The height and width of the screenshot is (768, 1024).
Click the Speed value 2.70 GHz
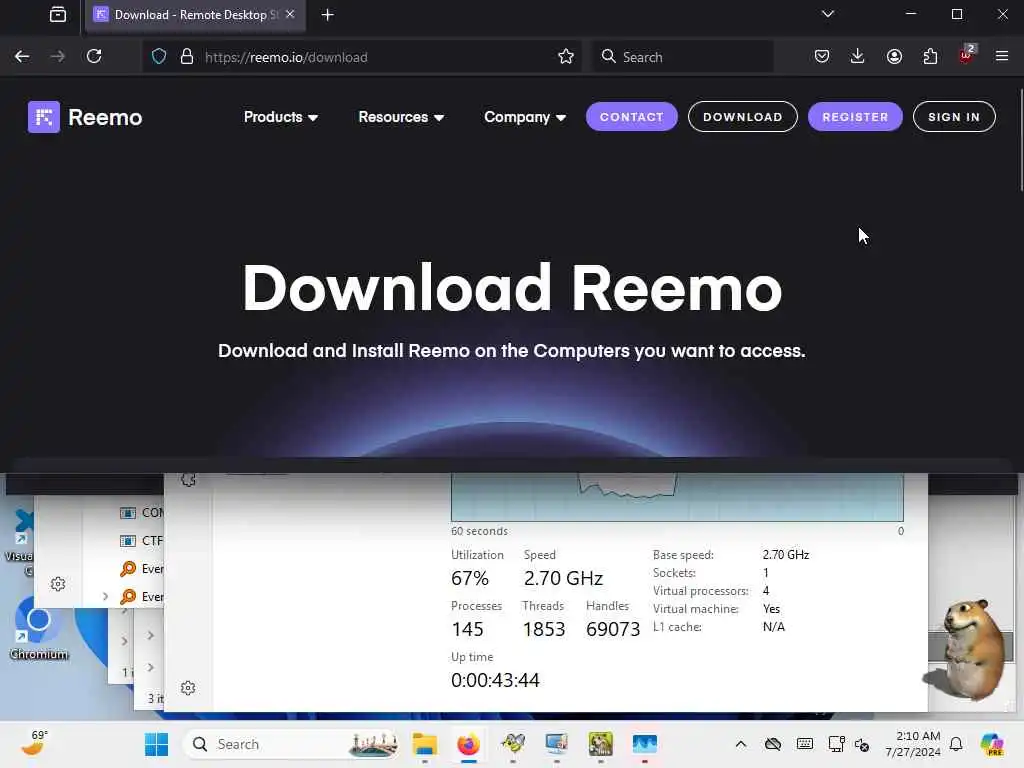click(563, 579)
